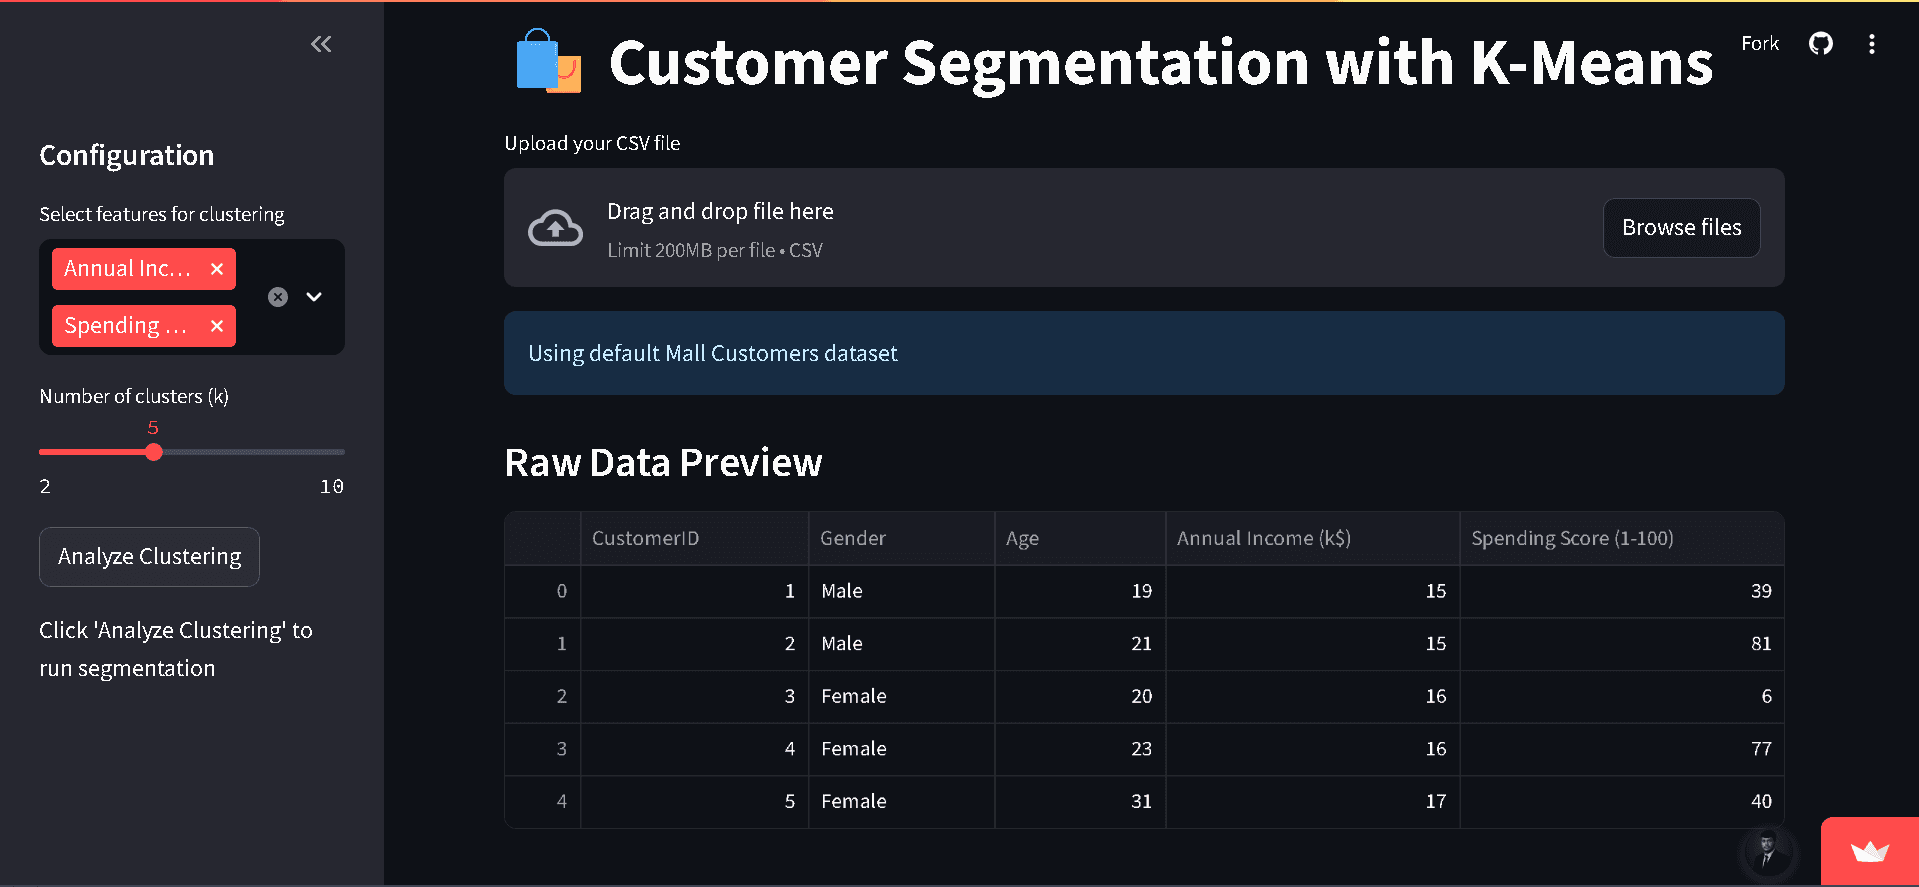1919x887 pixels.
Task: Click the 'Using default Mall Customers dataset' banner
Action: click(1144, 353)
